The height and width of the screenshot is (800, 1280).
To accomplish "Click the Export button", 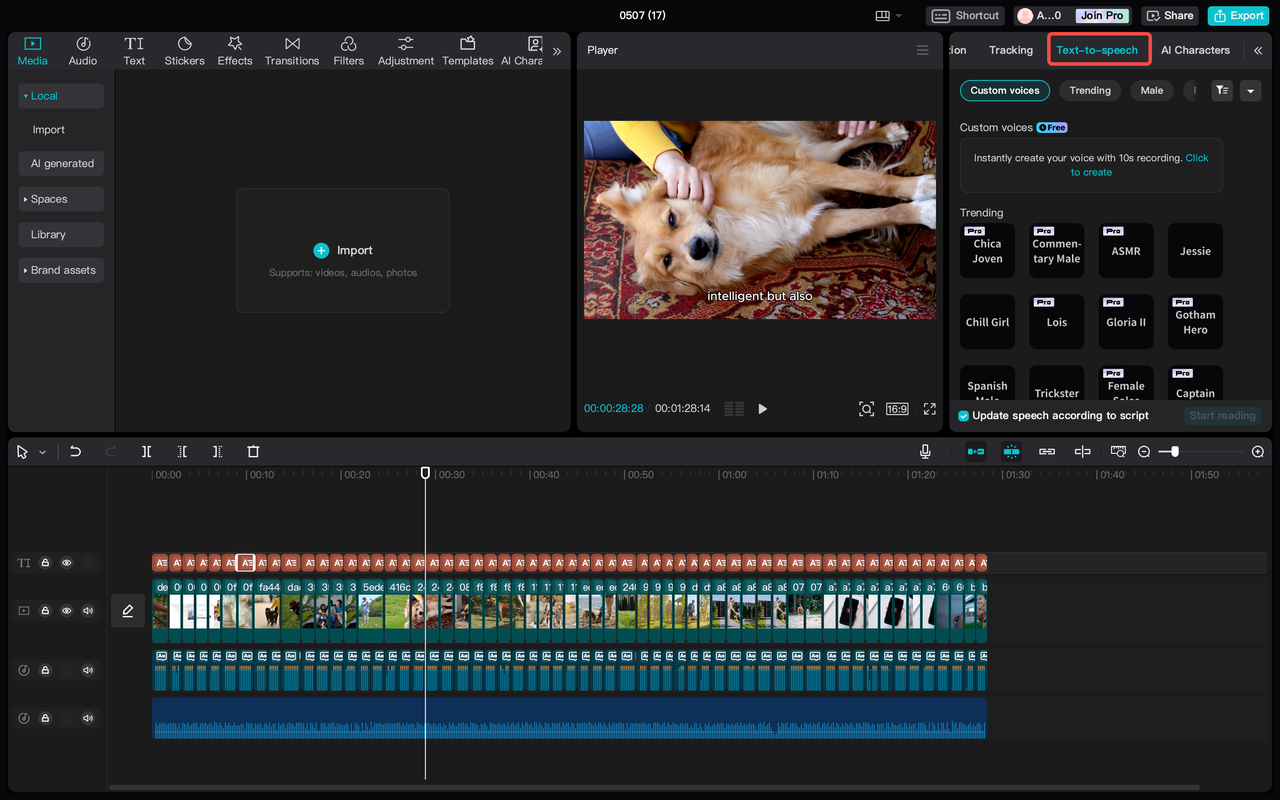I will point(1238,16).
